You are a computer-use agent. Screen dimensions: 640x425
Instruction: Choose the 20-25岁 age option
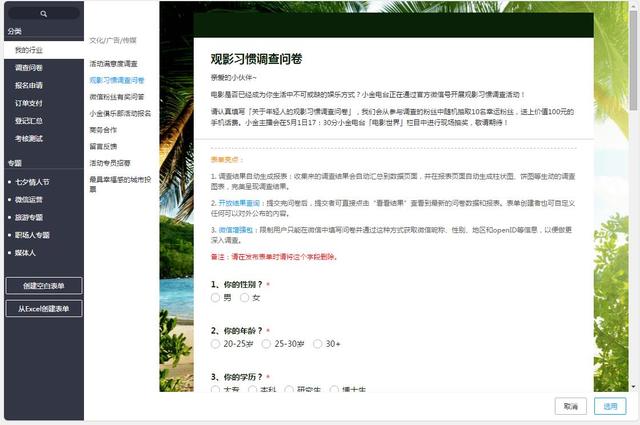pyautogui.click(x=215, y=344)
